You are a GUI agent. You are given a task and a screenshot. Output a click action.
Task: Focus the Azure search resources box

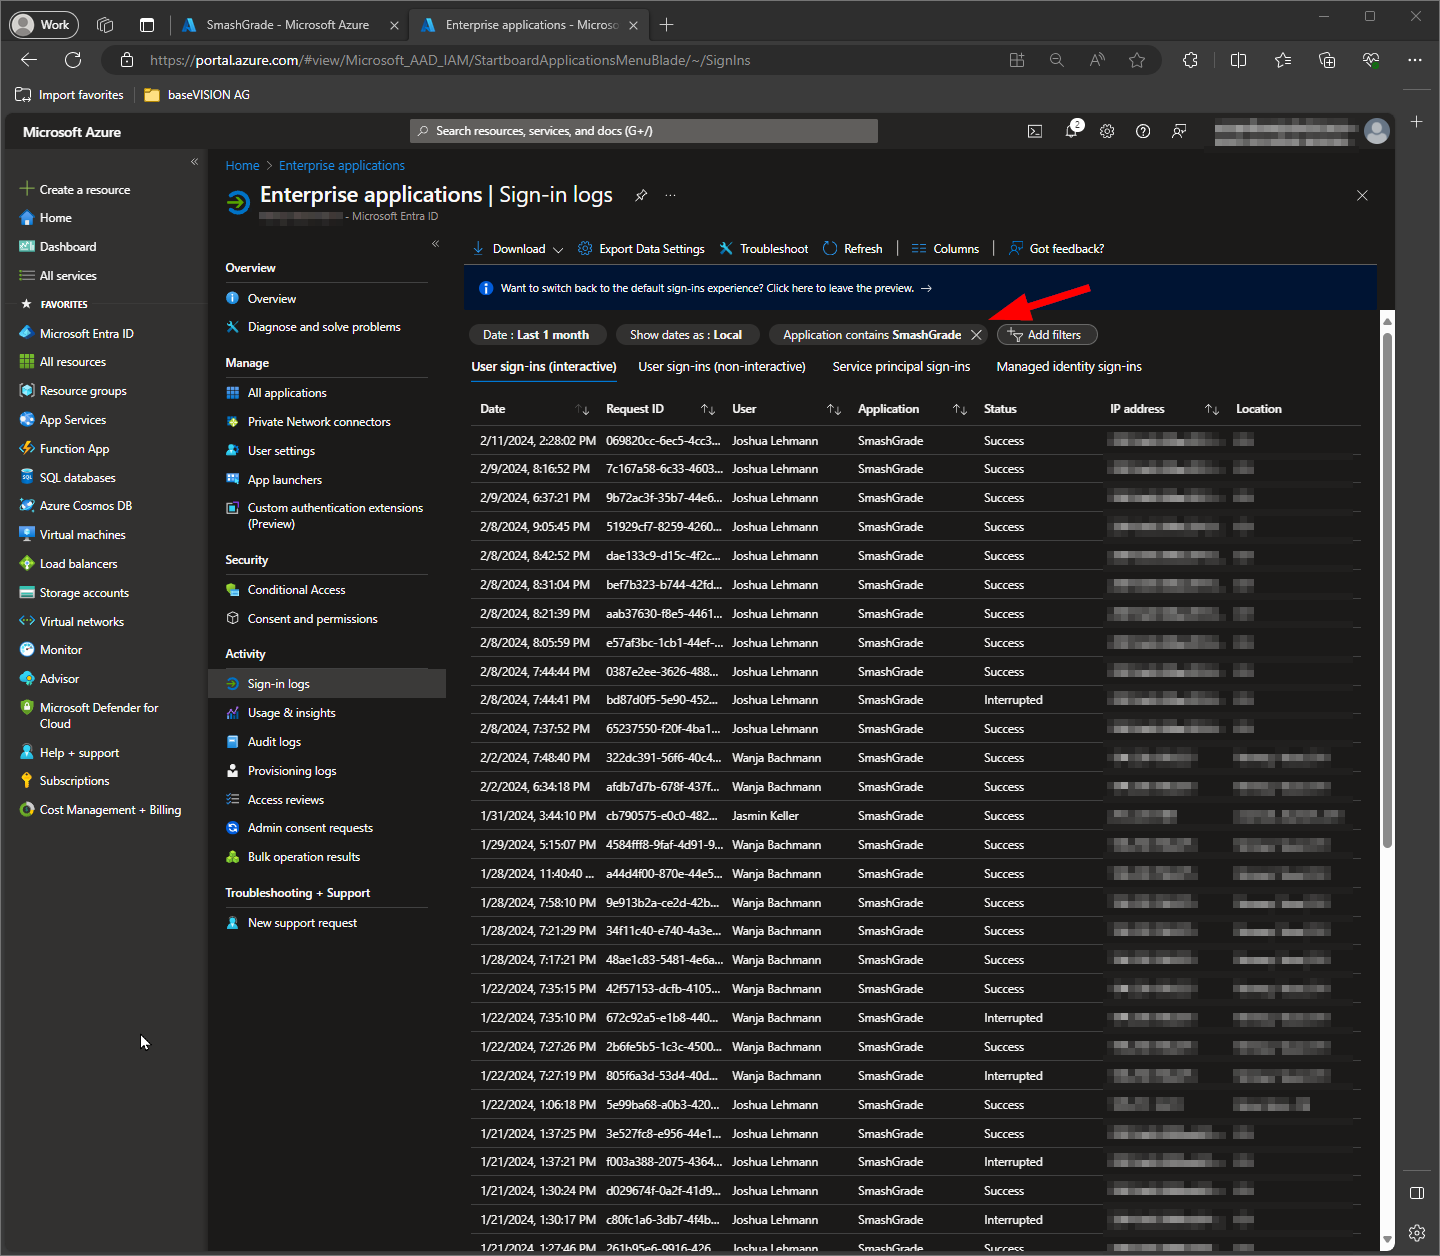pyautogui.click(x=644, y=131)
